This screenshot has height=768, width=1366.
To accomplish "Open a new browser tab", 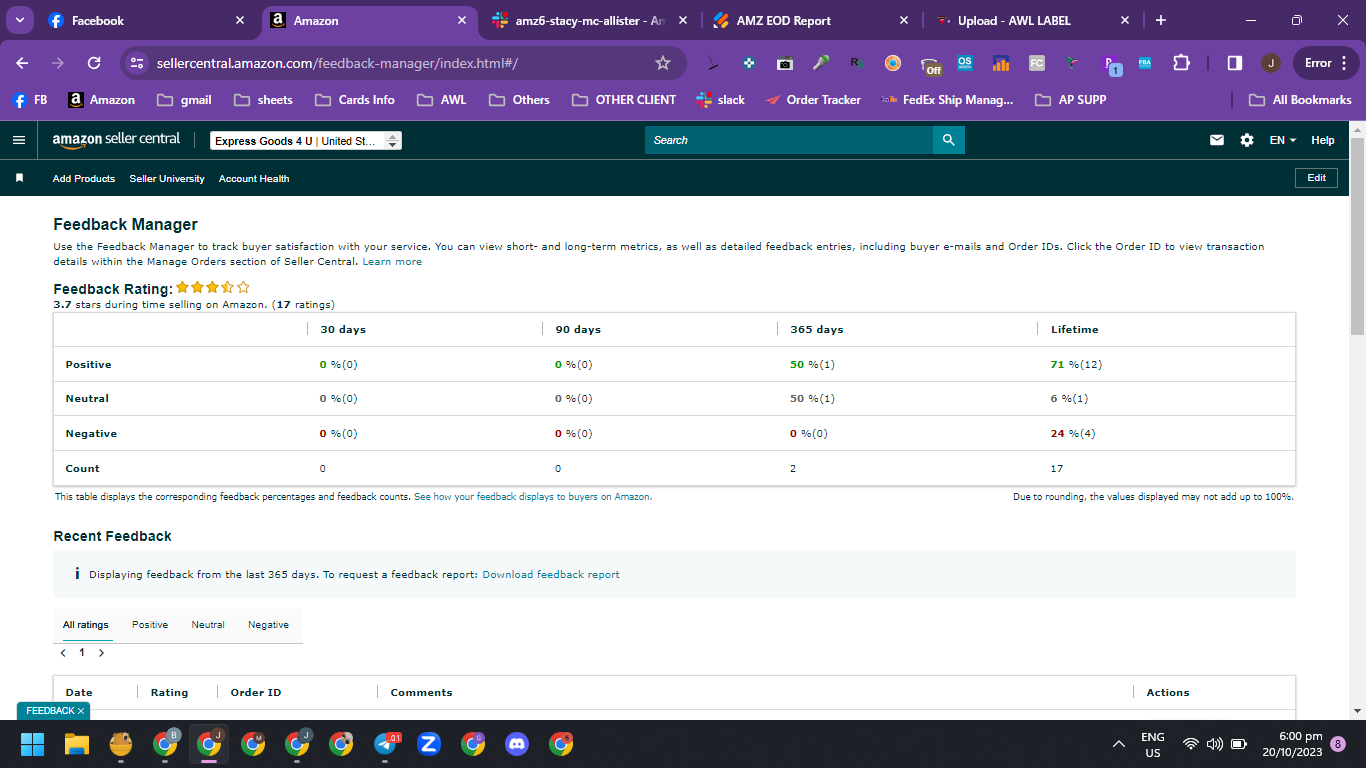I will [1160, 20].
